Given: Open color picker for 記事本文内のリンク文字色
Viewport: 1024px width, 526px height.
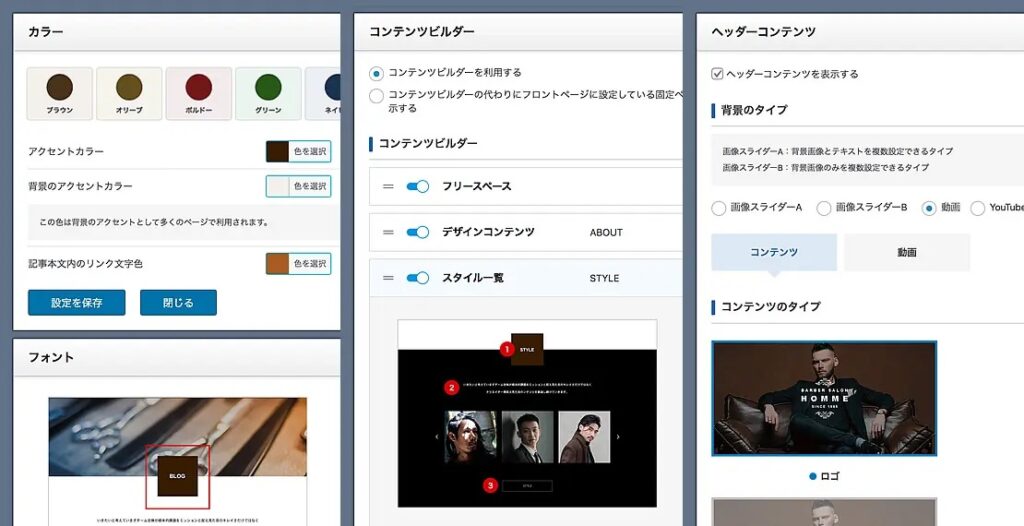Looking at the screenshot, I should click(x=298, y=264).
